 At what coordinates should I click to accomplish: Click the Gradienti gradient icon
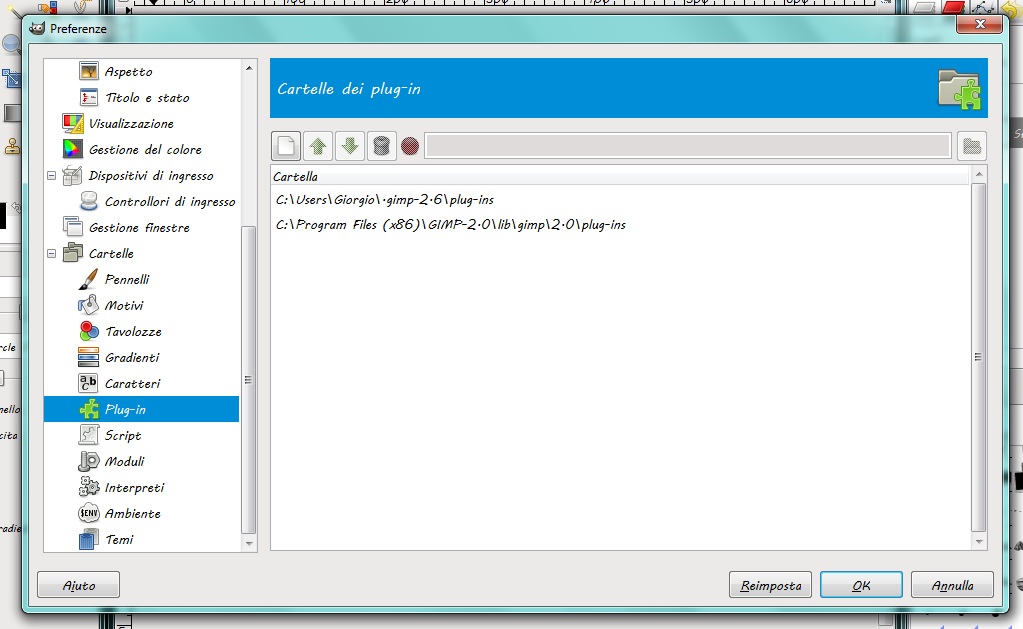pos(88,358)
